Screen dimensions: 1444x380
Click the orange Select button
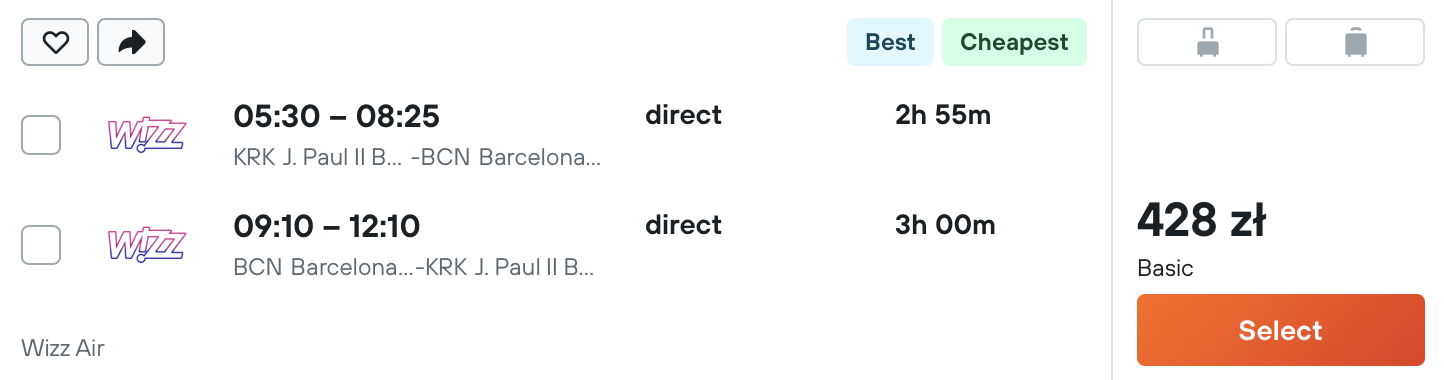click(x=1281, y=330)
